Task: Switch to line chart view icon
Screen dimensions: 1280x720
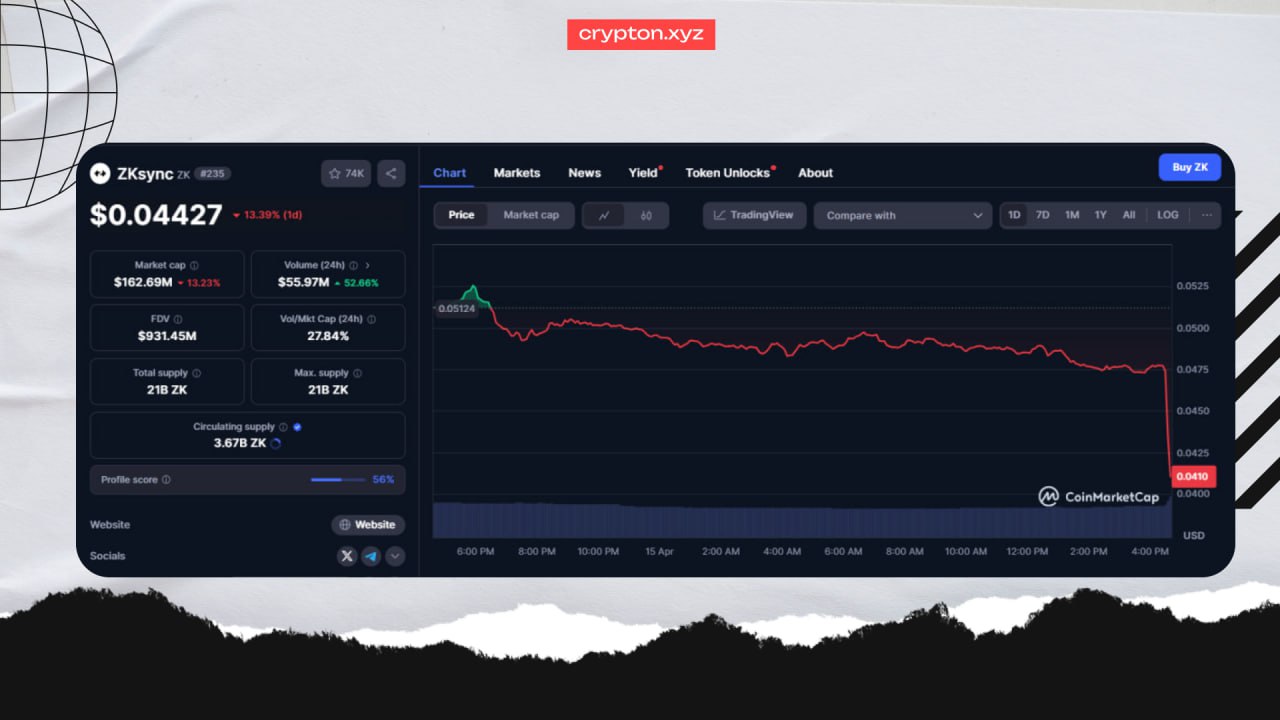Action: 604,215
